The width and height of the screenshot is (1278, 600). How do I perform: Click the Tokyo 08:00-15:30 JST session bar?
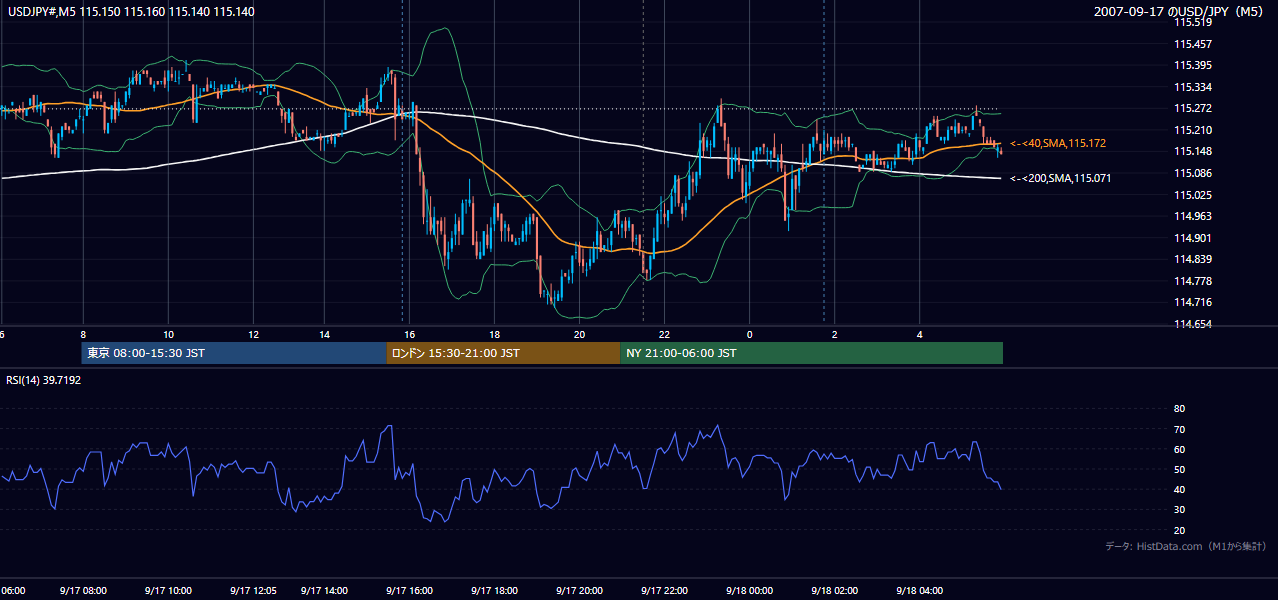click(x=234, y=353)
